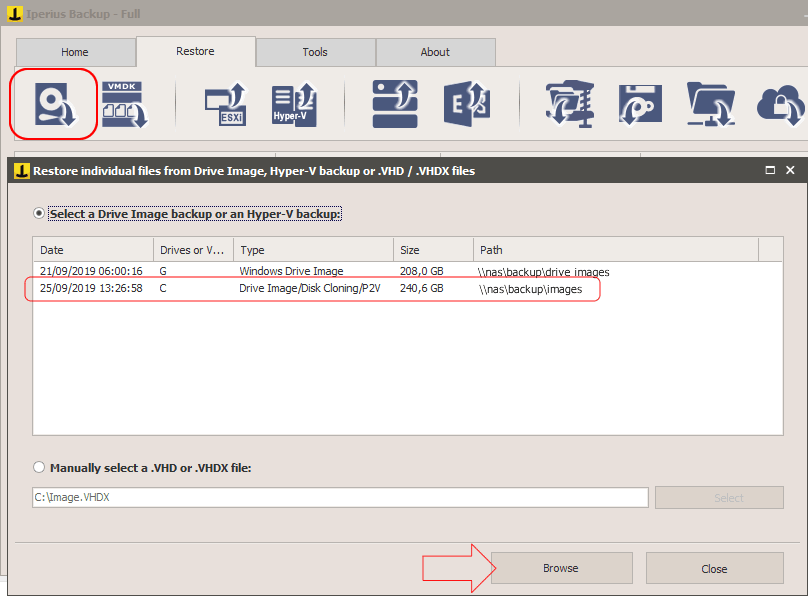Open the cloud restore icon
The width and height of the screenshot is (808, 596).
[x=781, y=105]
